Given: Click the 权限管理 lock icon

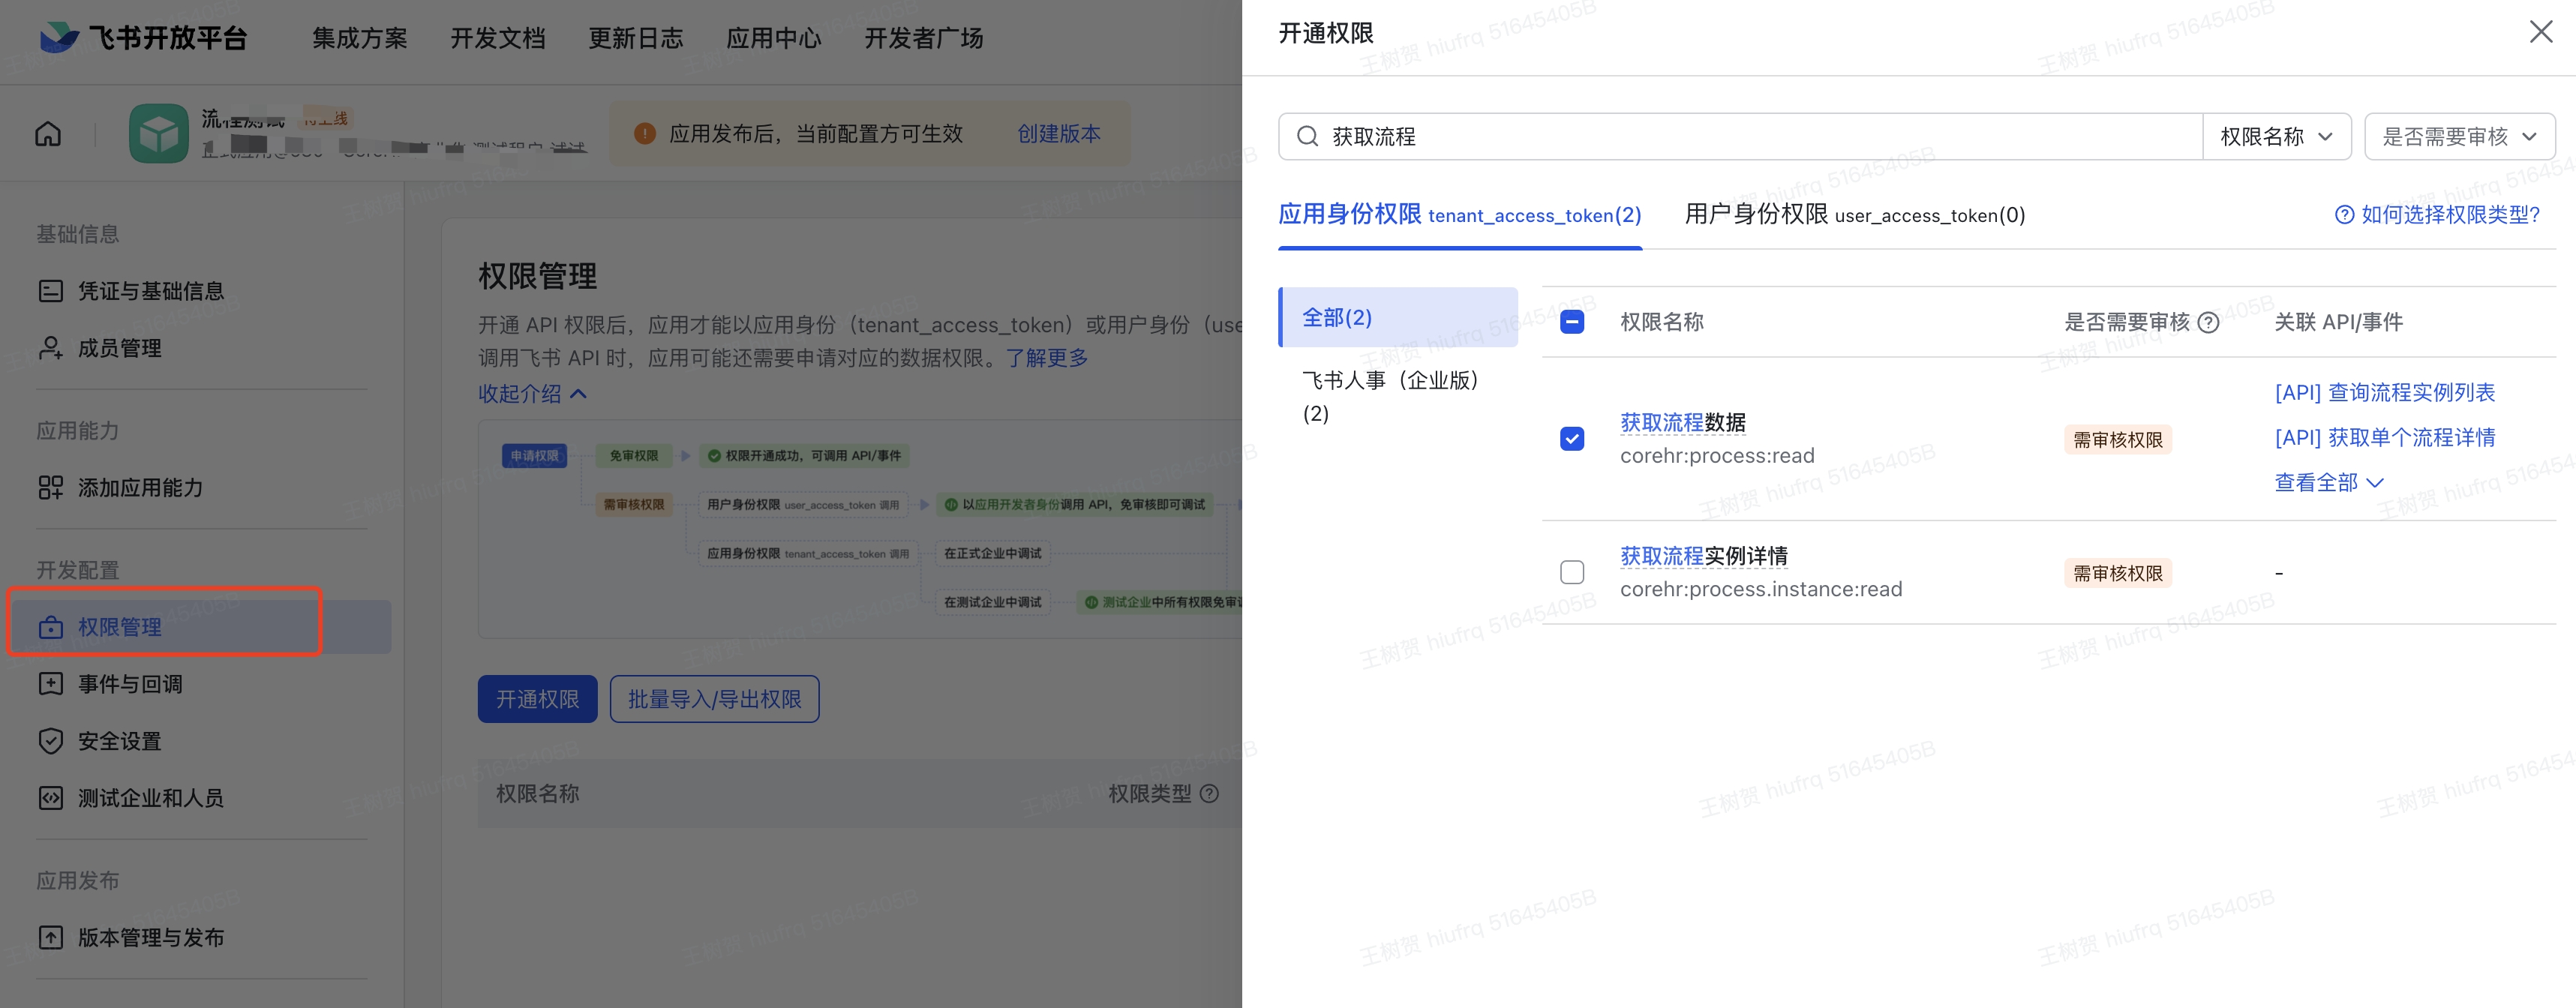Looking at the screenshot, I should [x=50, y=627].
